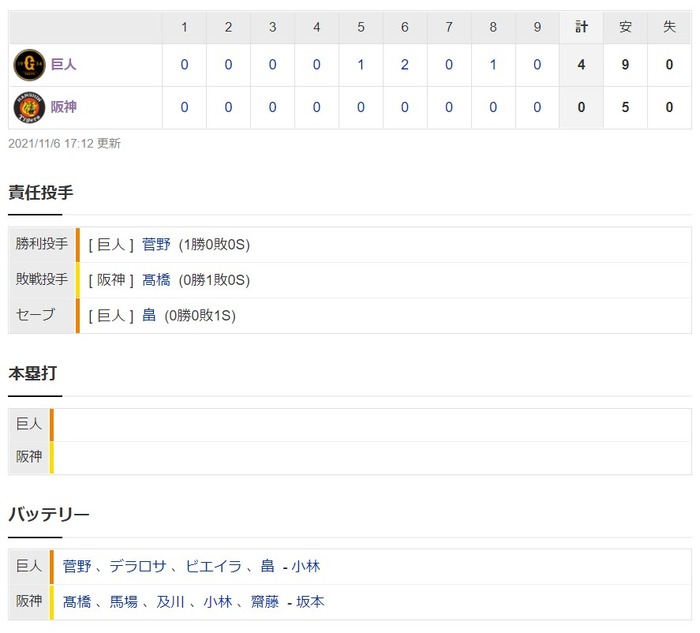700x633 pixels.
Task: Open winning pitcher 菅野 profile link
Action: click(x=156, y=244)
